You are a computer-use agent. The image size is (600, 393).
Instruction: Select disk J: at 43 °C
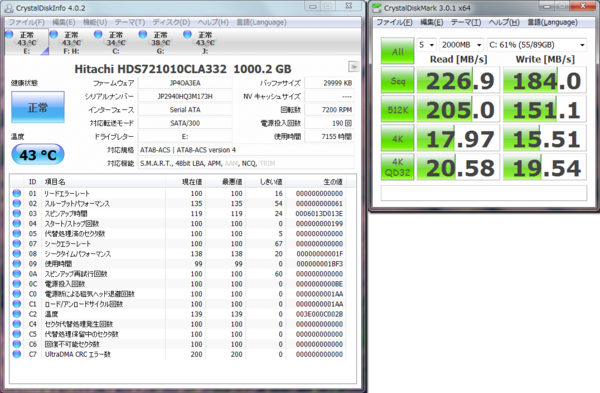point(205,42)
